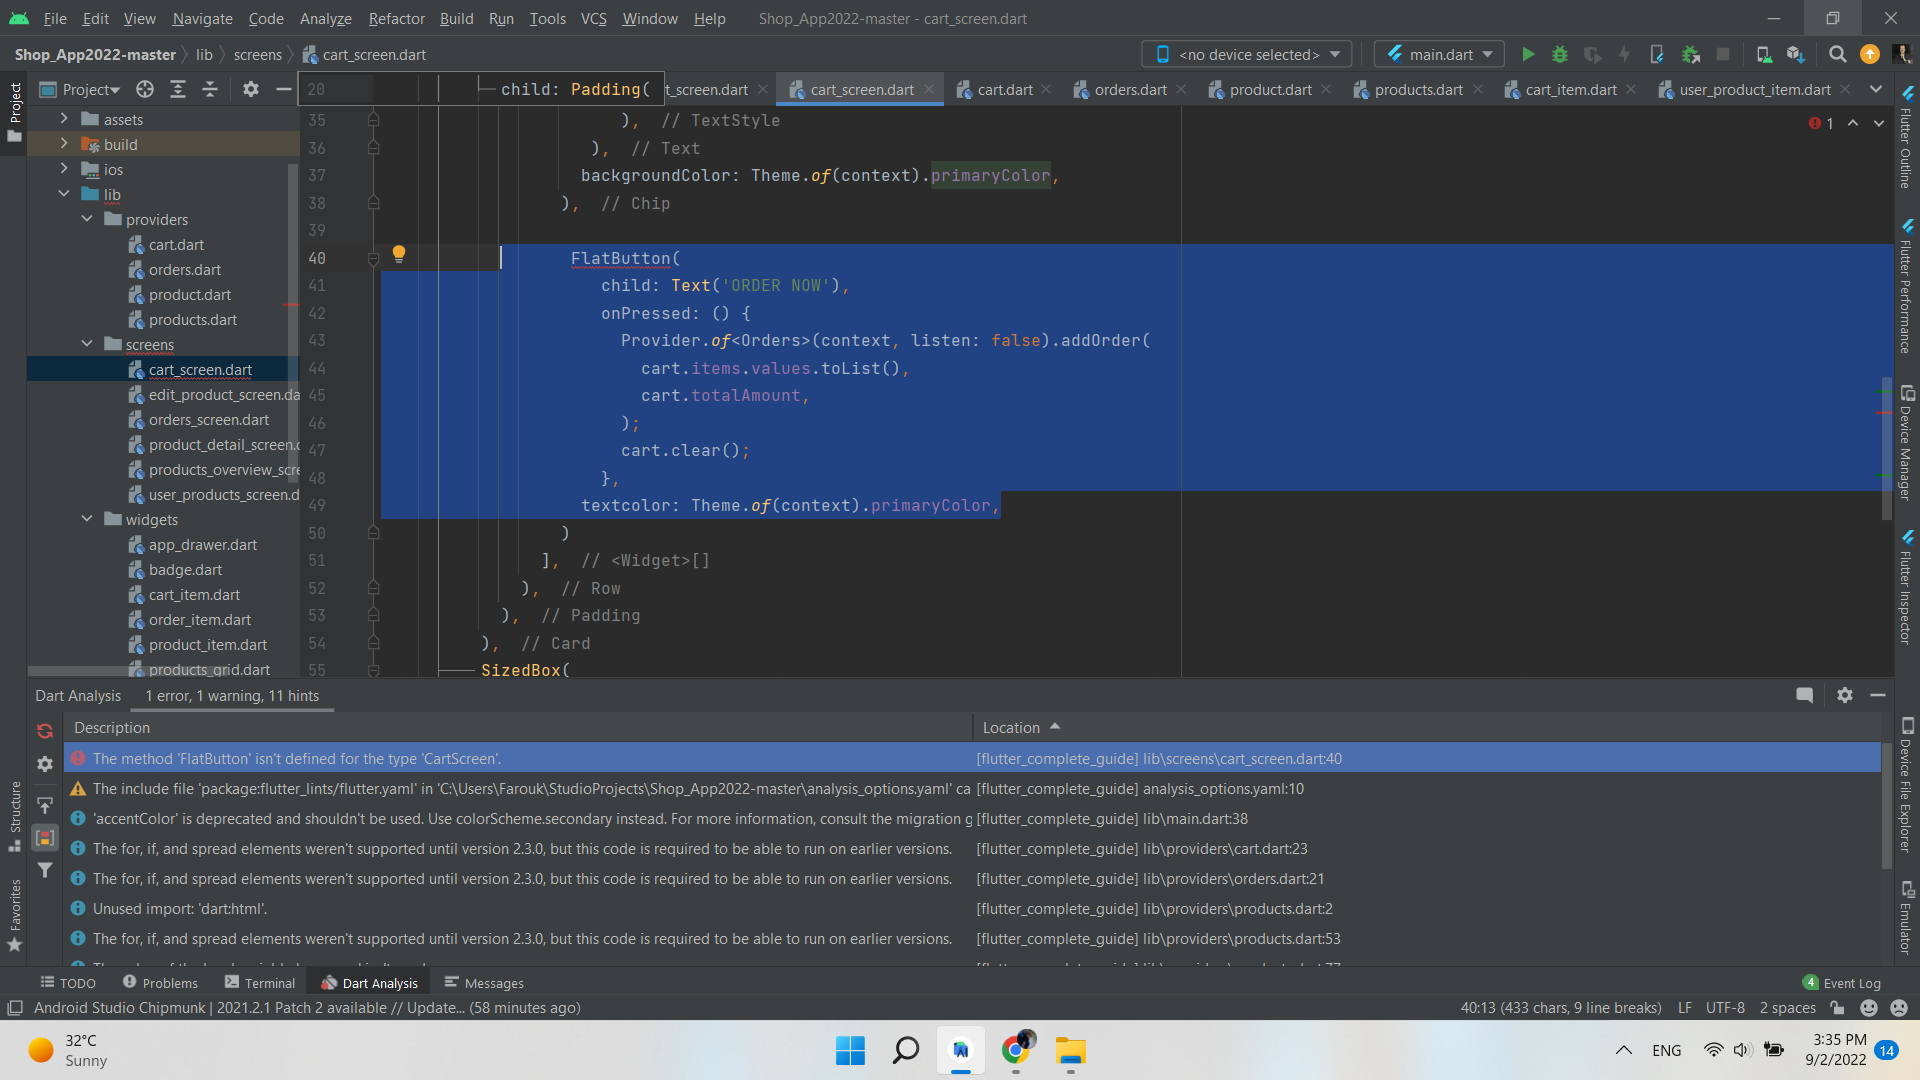The width and height of the screenshot is (1920, 1080).
Task: Collapse the providers folder
Action: coord(87,219)
